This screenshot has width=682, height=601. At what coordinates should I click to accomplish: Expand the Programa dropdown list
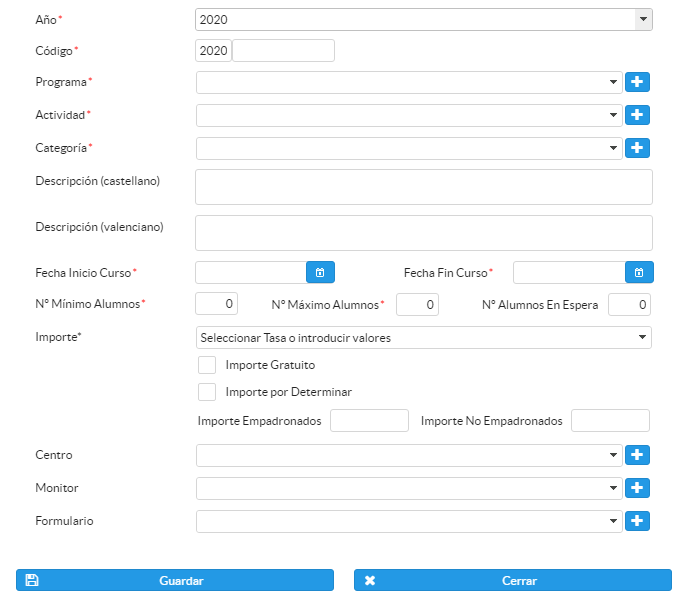(410, 82)
